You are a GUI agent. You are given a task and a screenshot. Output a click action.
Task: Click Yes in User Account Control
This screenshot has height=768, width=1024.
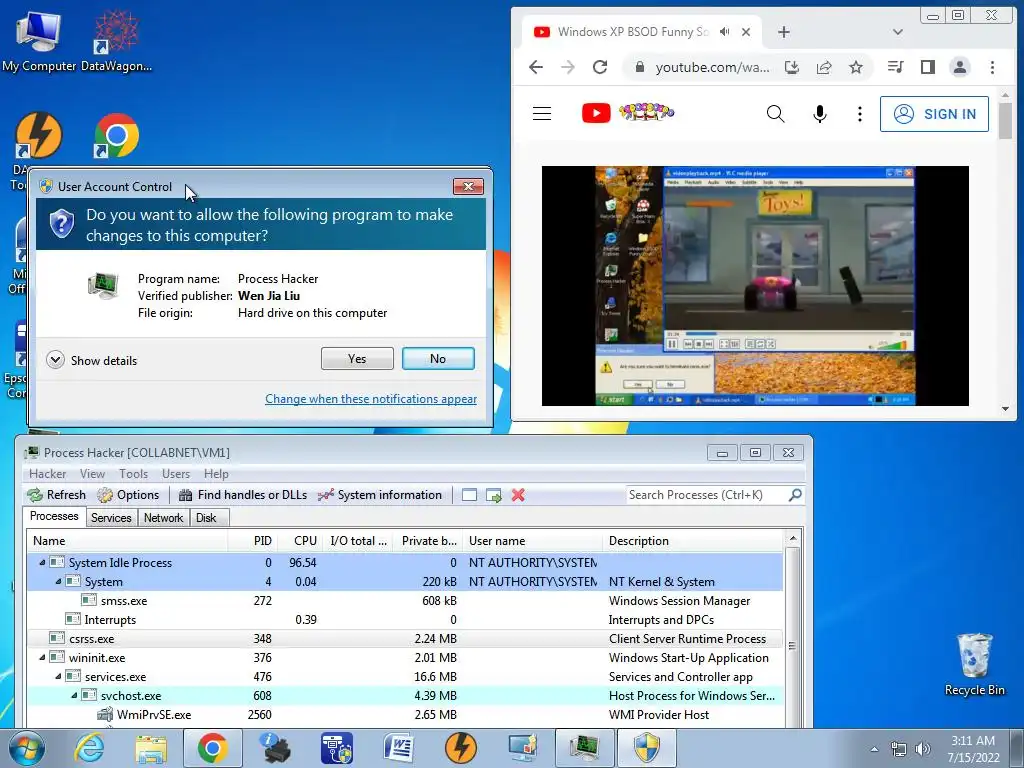357,359
